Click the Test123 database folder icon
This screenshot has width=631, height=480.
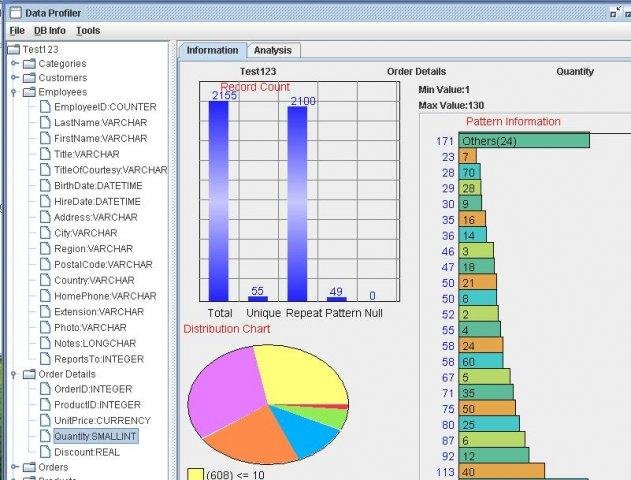tap(14, 50)
